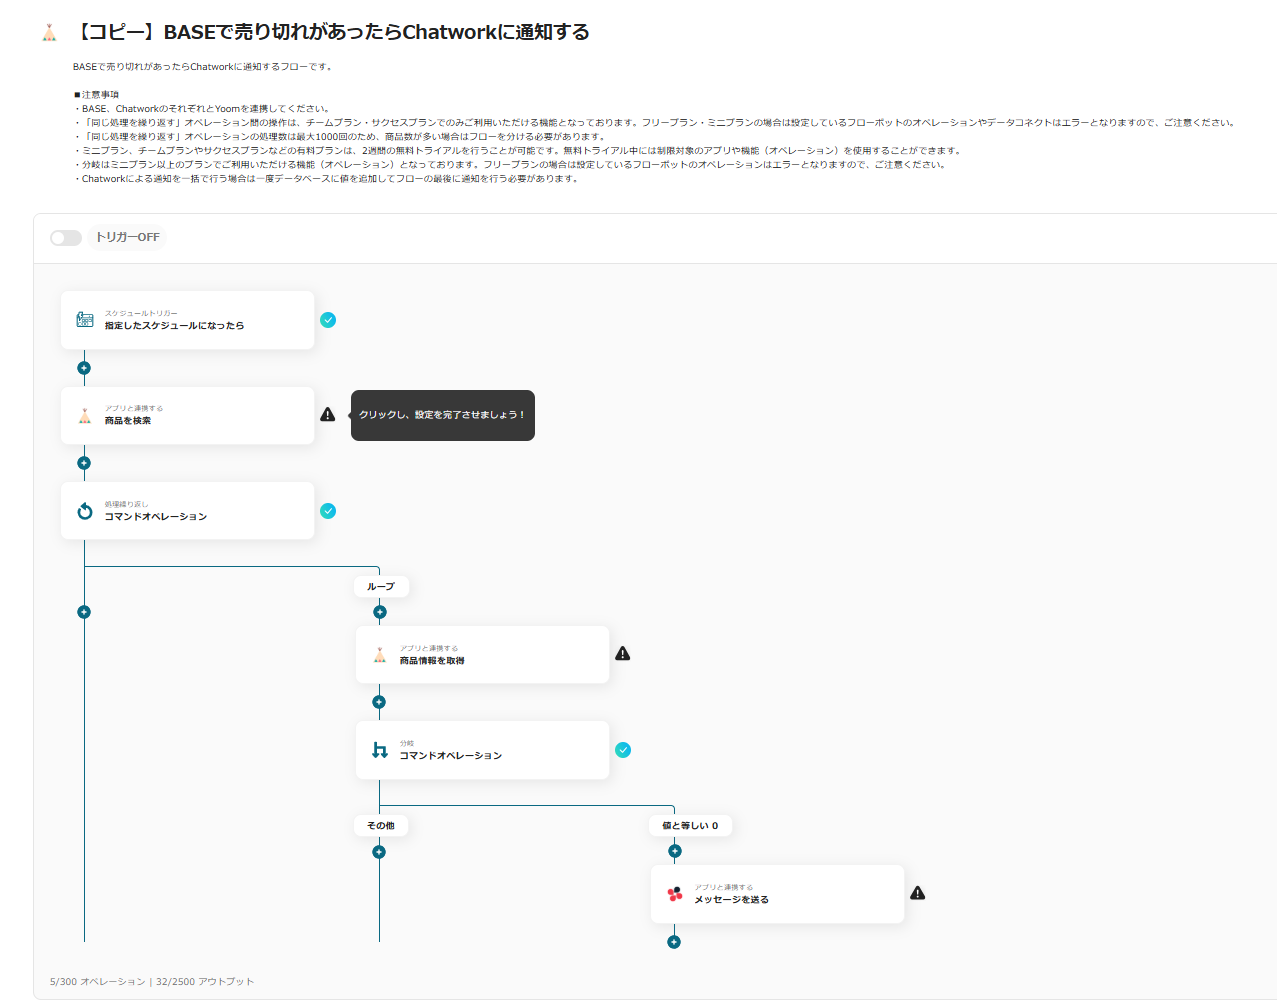Add step below the schedule trigger
This screenshot has width=1277, height=1003.
[x=84, y=368]
